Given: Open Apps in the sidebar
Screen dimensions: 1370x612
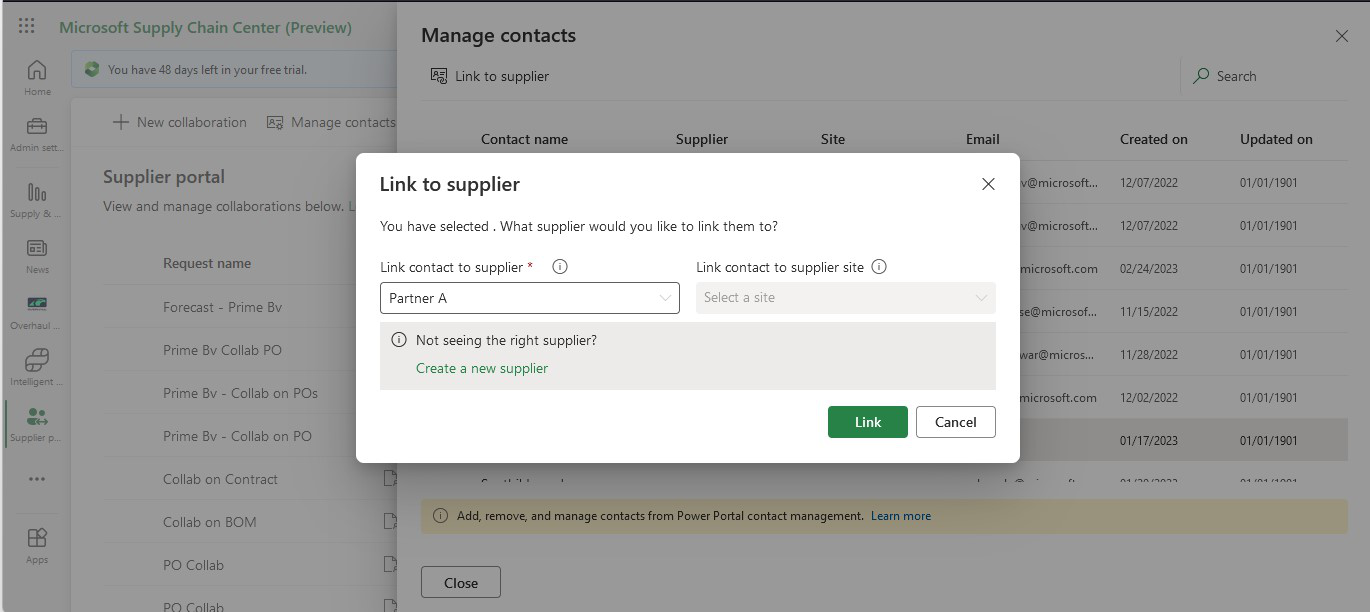Looking at the screenshot, I should pyautogui.click(x=37, y=546).
